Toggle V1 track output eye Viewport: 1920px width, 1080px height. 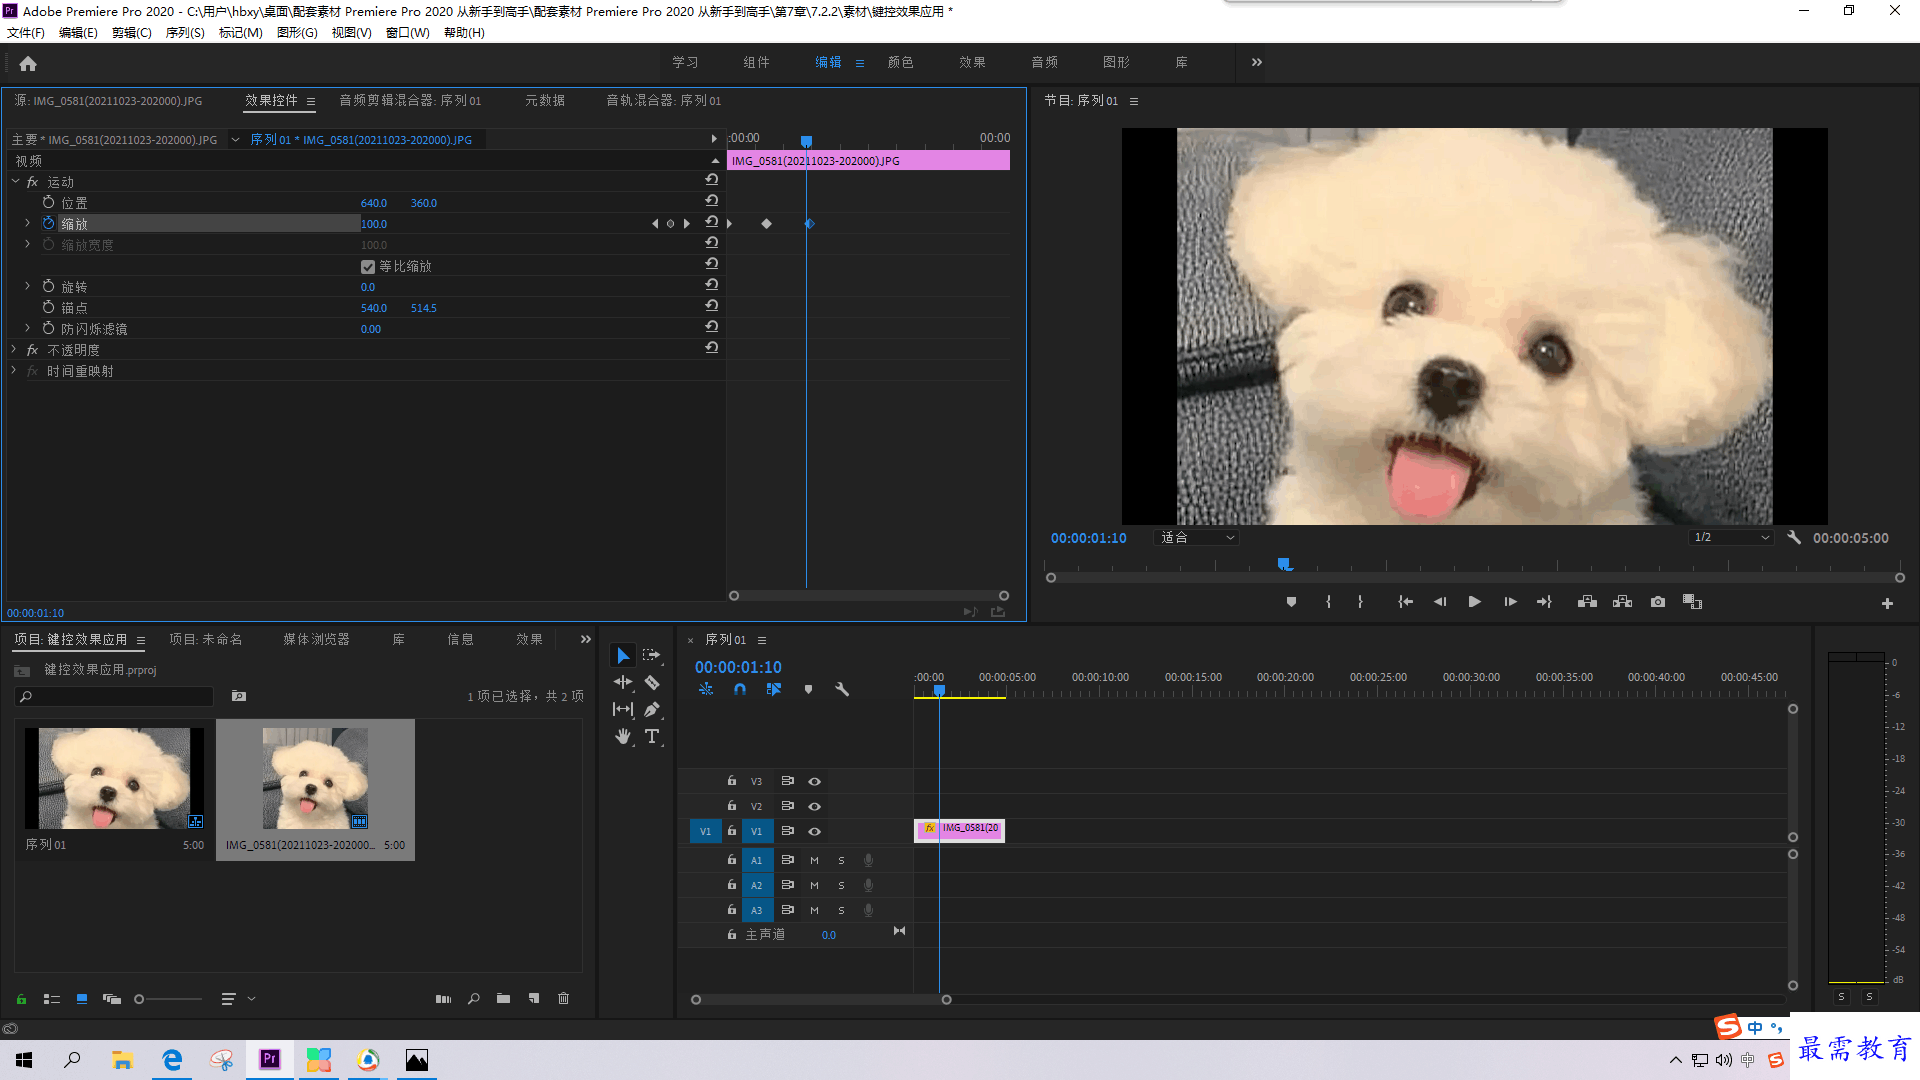click(x=814, y=831)
